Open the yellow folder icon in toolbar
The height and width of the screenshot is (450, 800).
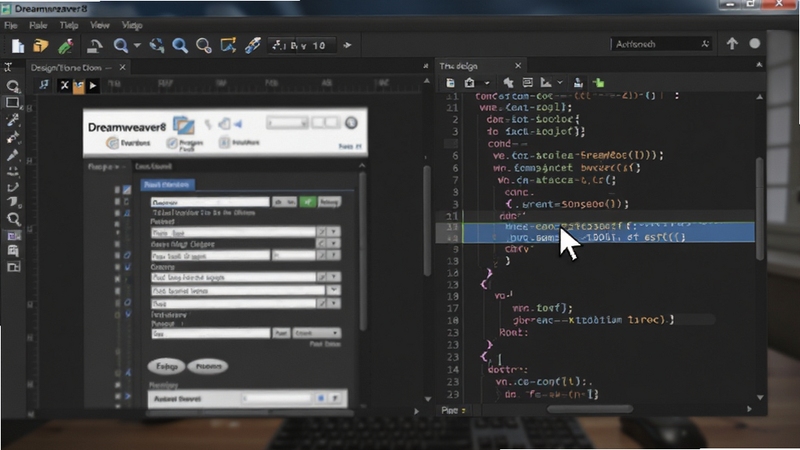tap(40, 46)
